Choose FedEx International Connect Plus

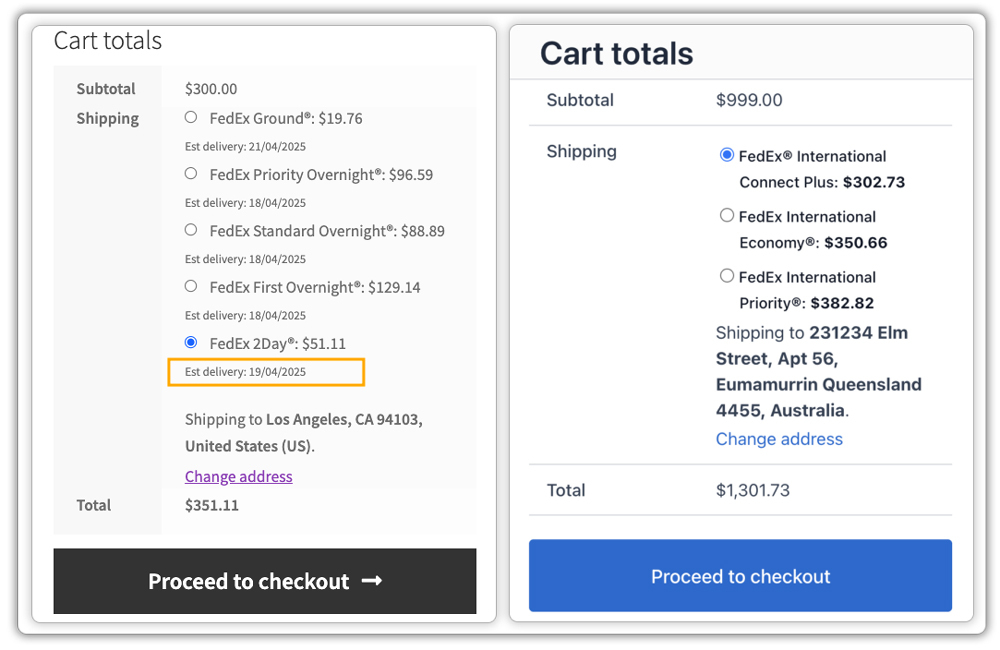729,155
